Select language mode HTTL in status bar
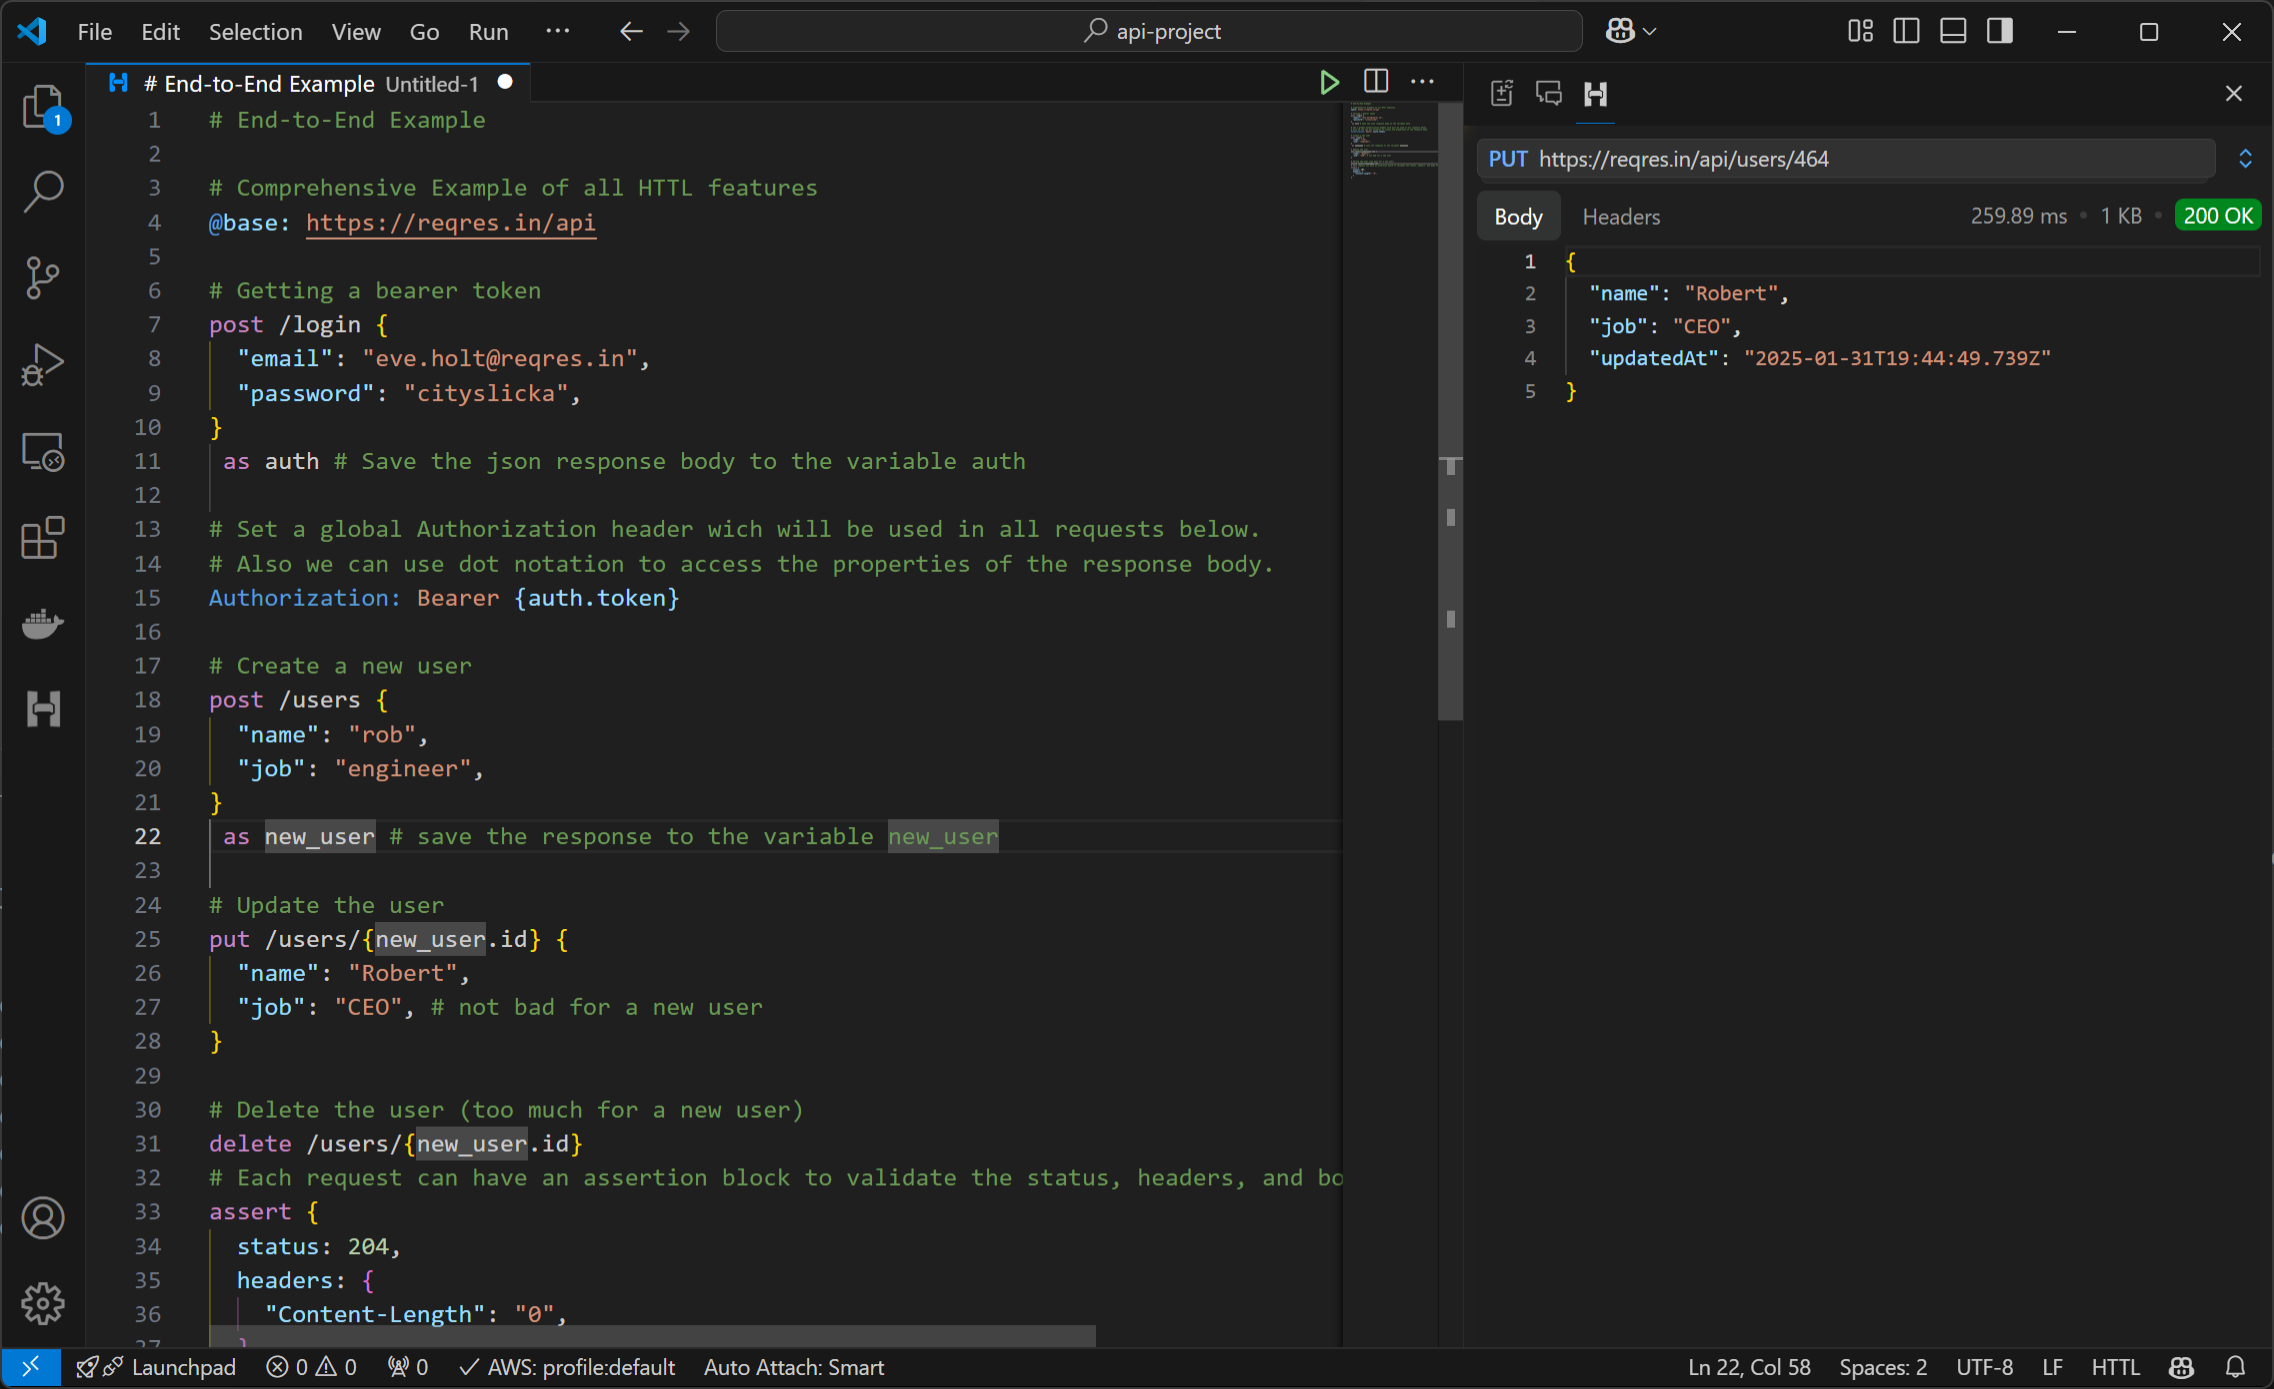The image size is (2274, 1389). coord(2115,1367)
